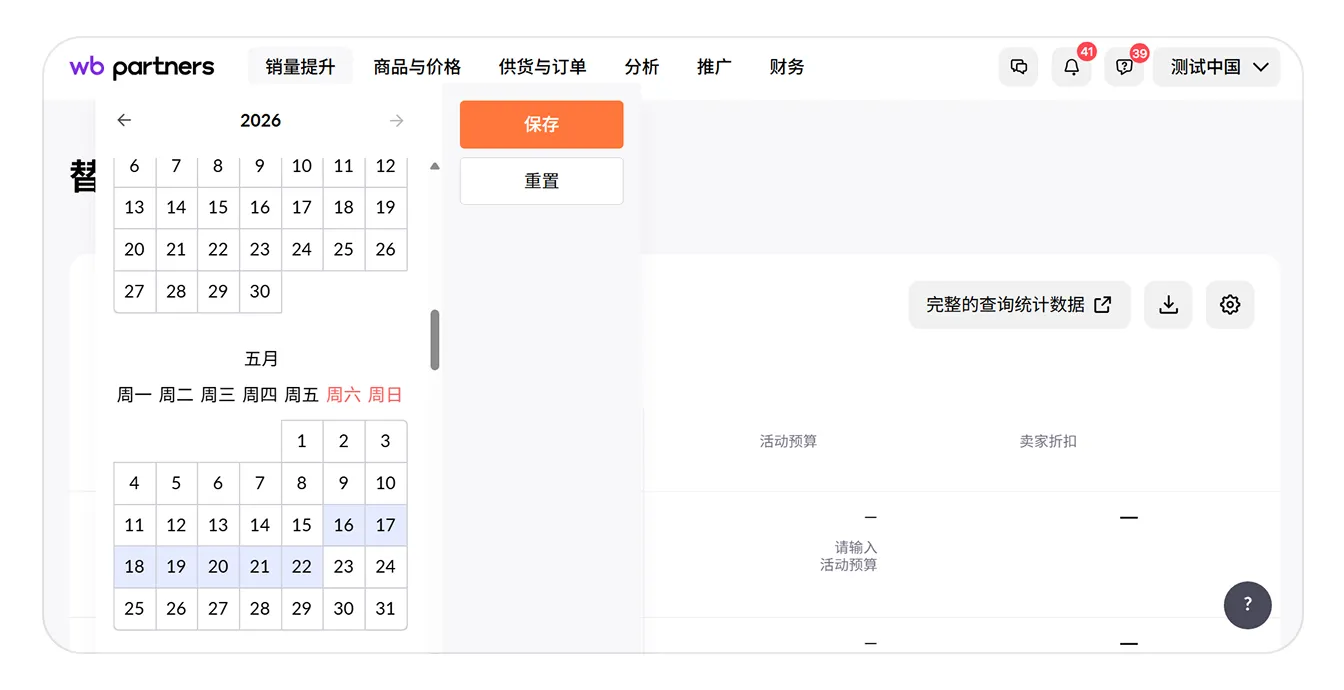Select May 4 in calendar

tap(135, 483)
